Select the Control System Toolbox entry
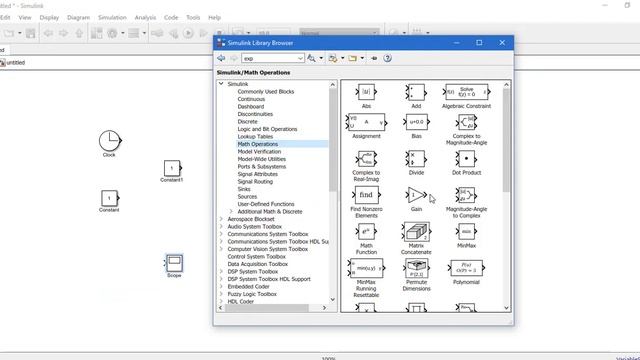The width and height of the screenshot is (640, 360). (256, 256)
